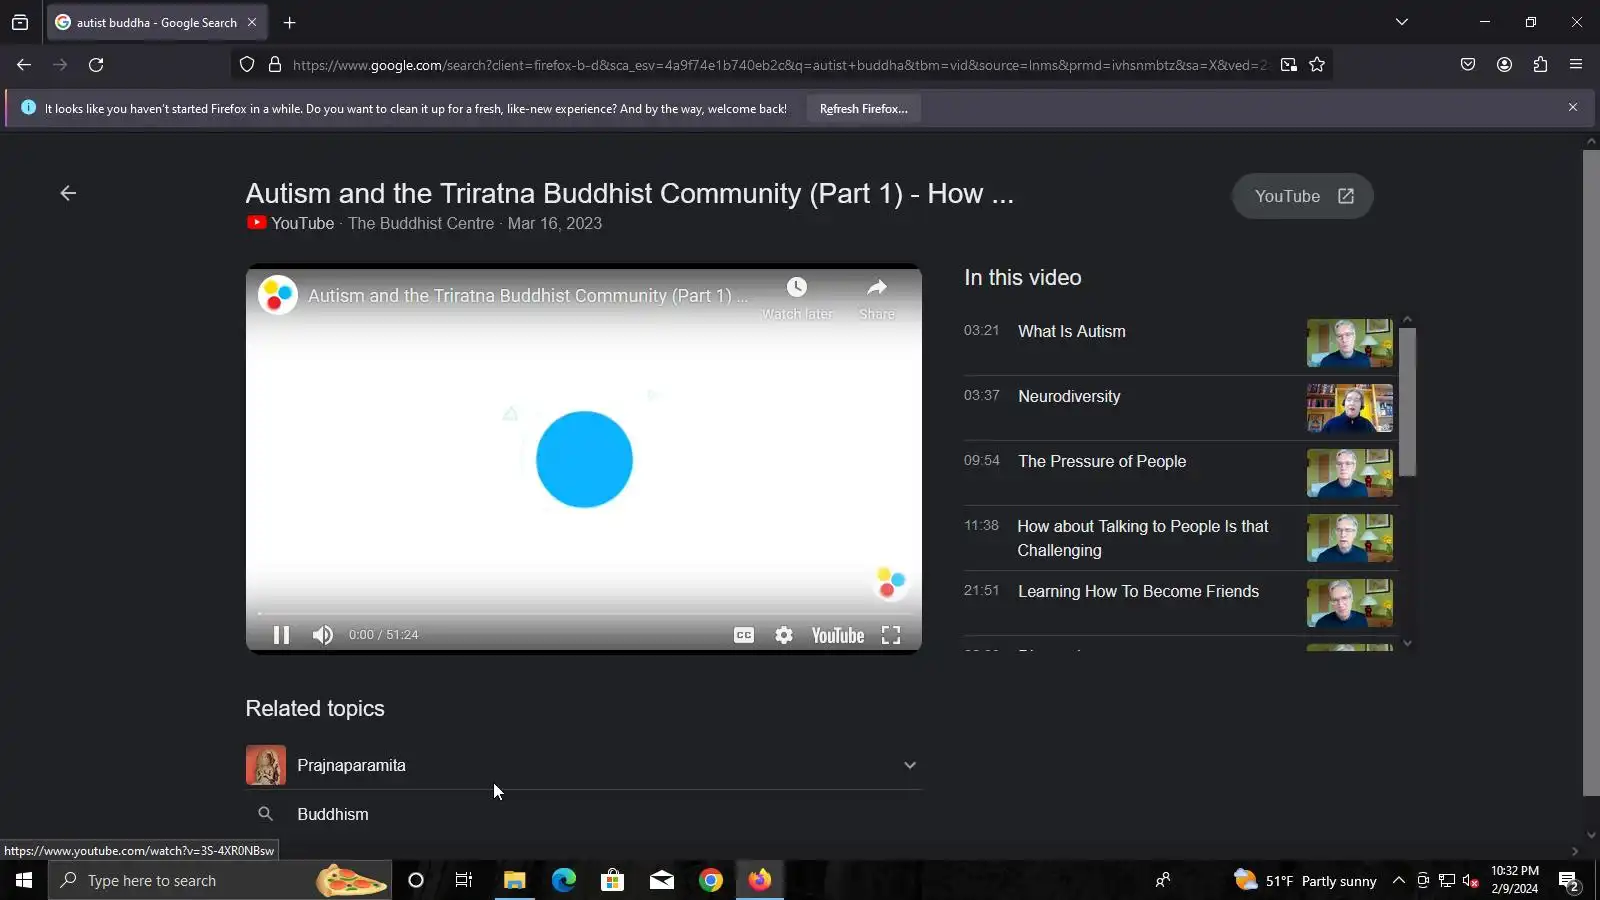Click the What Is Autism chapter thumbnail

pos(1350,343)
